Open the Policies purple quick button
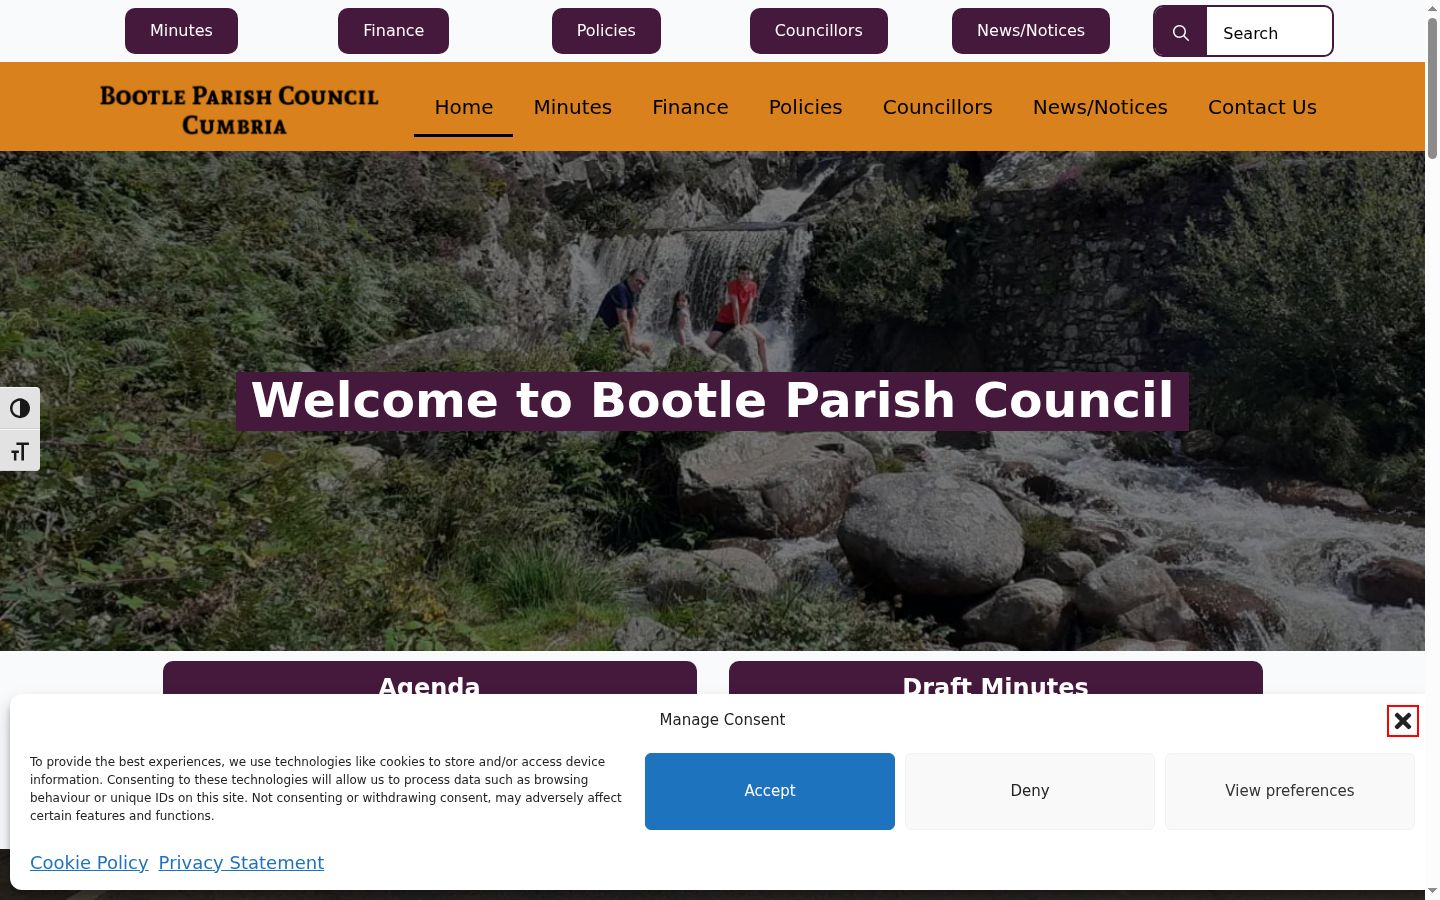This screenshot has height=900, width=1440. [x=606, y=31]
